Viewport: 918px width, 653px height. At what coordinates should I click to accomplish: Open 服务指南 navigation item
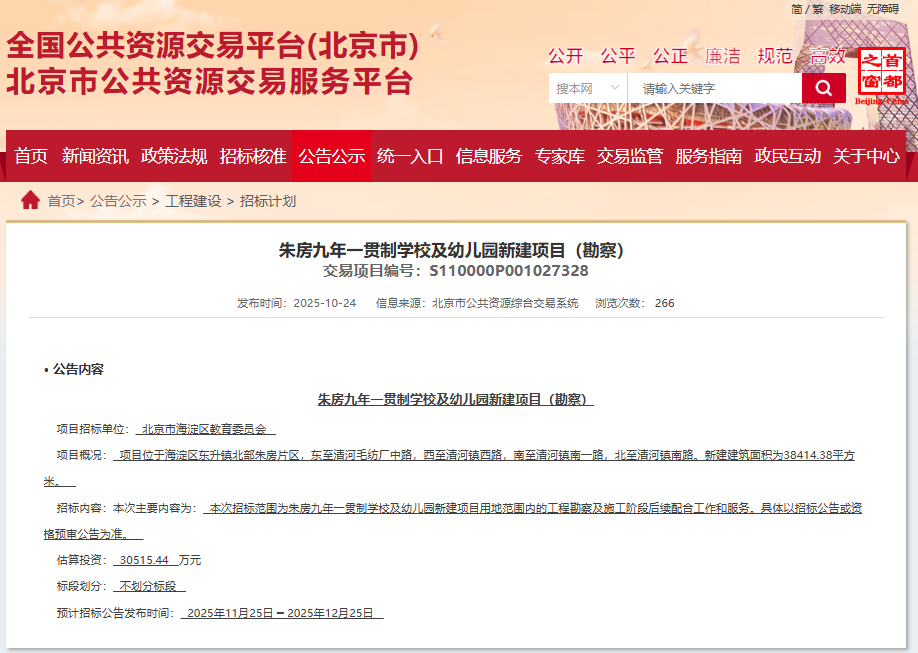click(x=709, y=156)
